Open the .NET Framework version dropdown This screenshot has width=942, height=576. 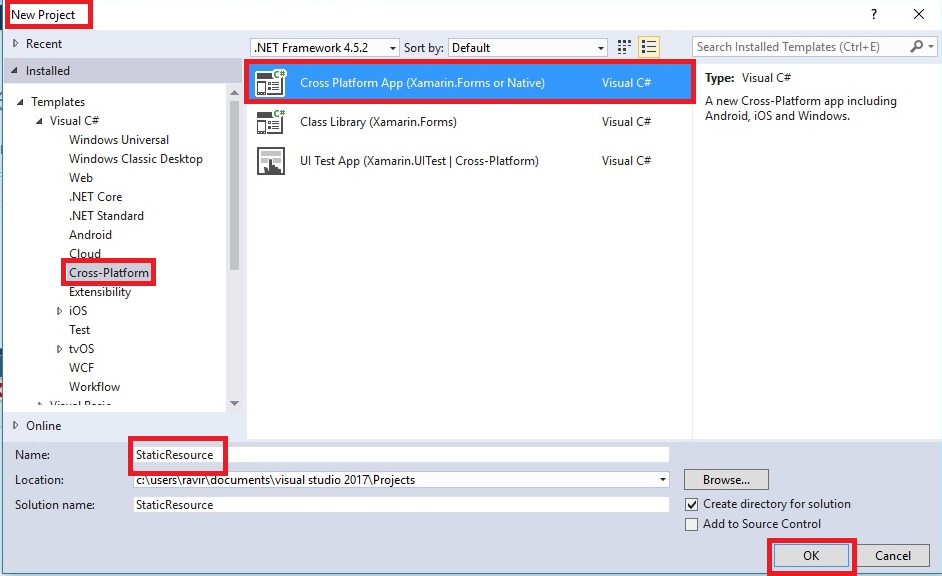[x=324, y=47]
